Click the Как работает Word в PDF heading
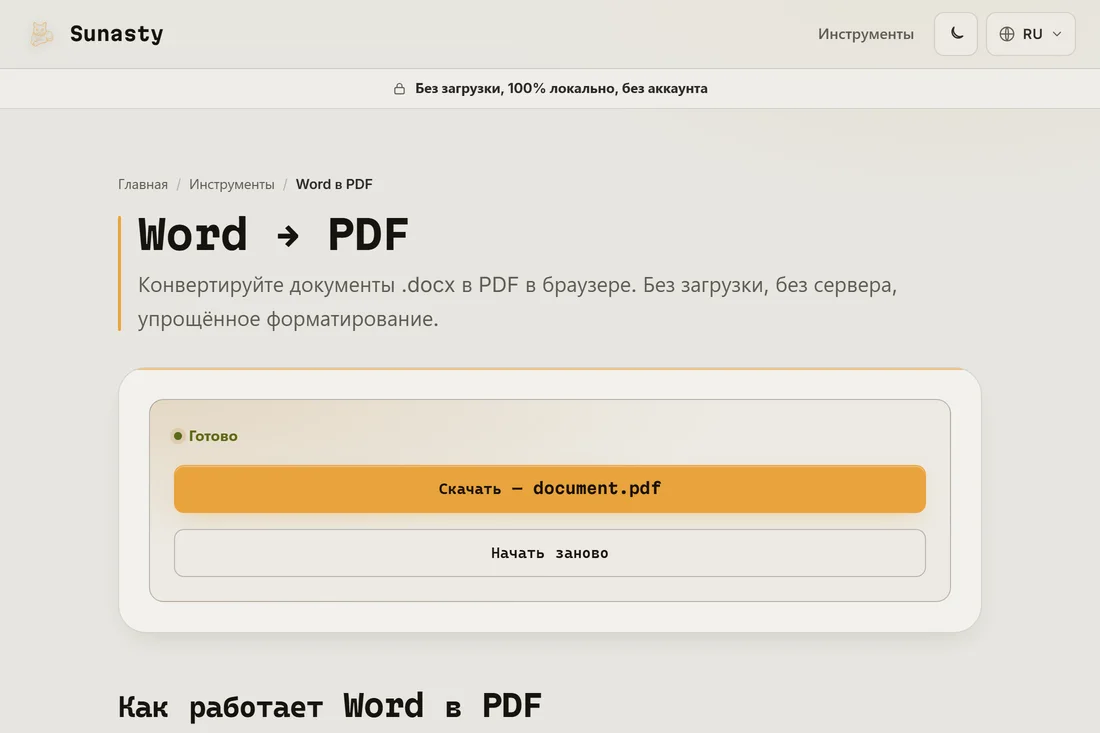1100x733 pixels. click(330, 706)
